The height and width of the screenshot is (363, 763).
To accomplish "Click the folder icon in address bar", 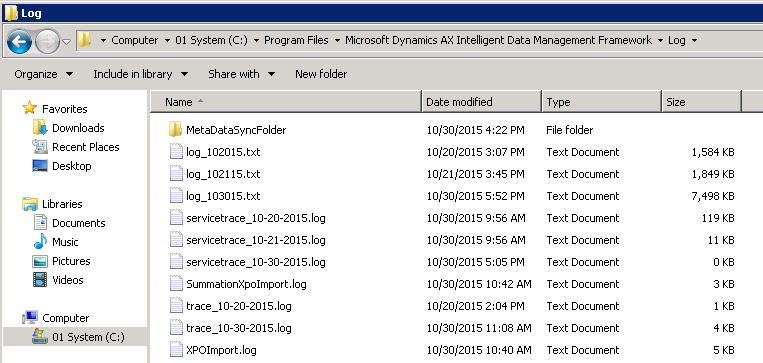I will pyautogui.click(x=85, y=39).
